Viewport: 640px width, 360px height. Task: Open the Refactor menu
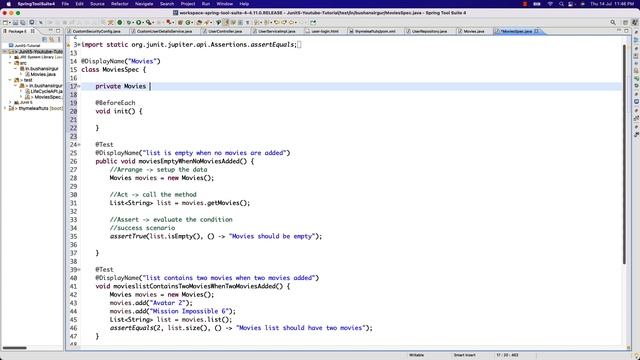(120, 4)
